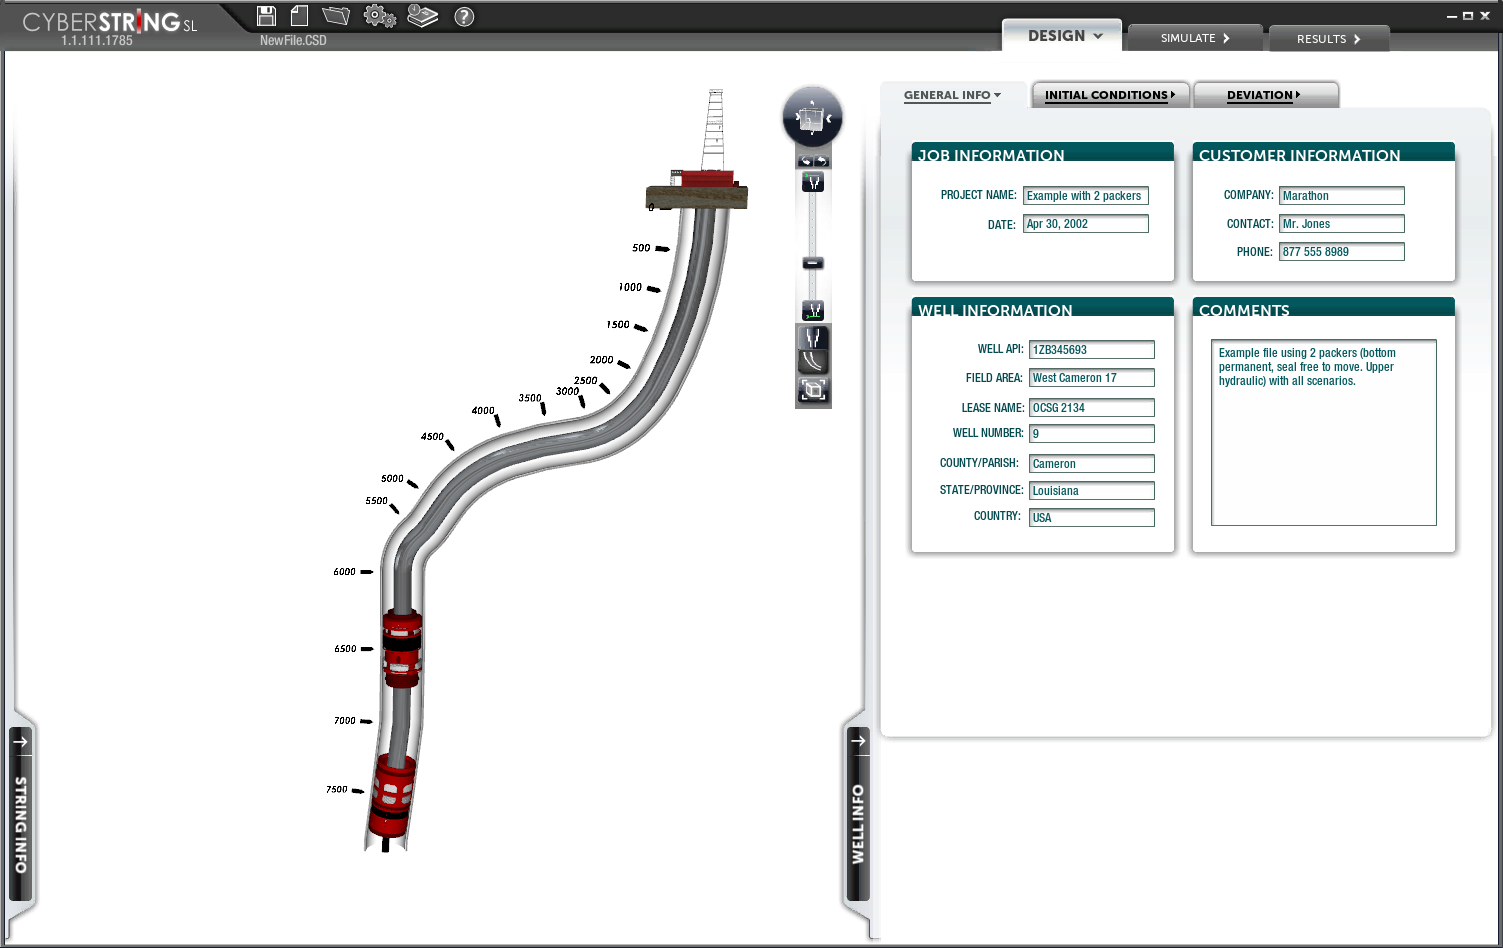Open a file using the folder icon
Image resolution: width=1503 pixels, height=948 pixels.
pos(336,16)
